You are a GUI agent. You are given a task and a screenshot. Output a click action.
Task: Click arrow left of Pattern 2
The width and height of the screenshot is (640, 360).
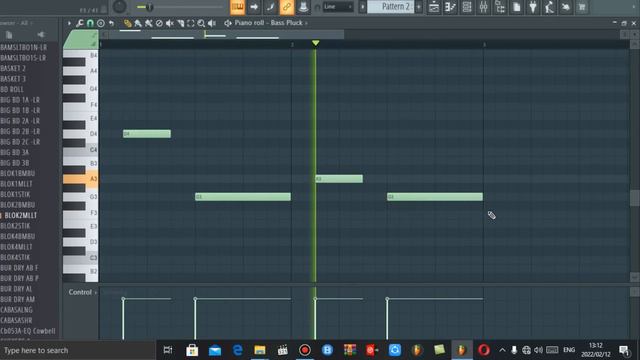[362, 7]
